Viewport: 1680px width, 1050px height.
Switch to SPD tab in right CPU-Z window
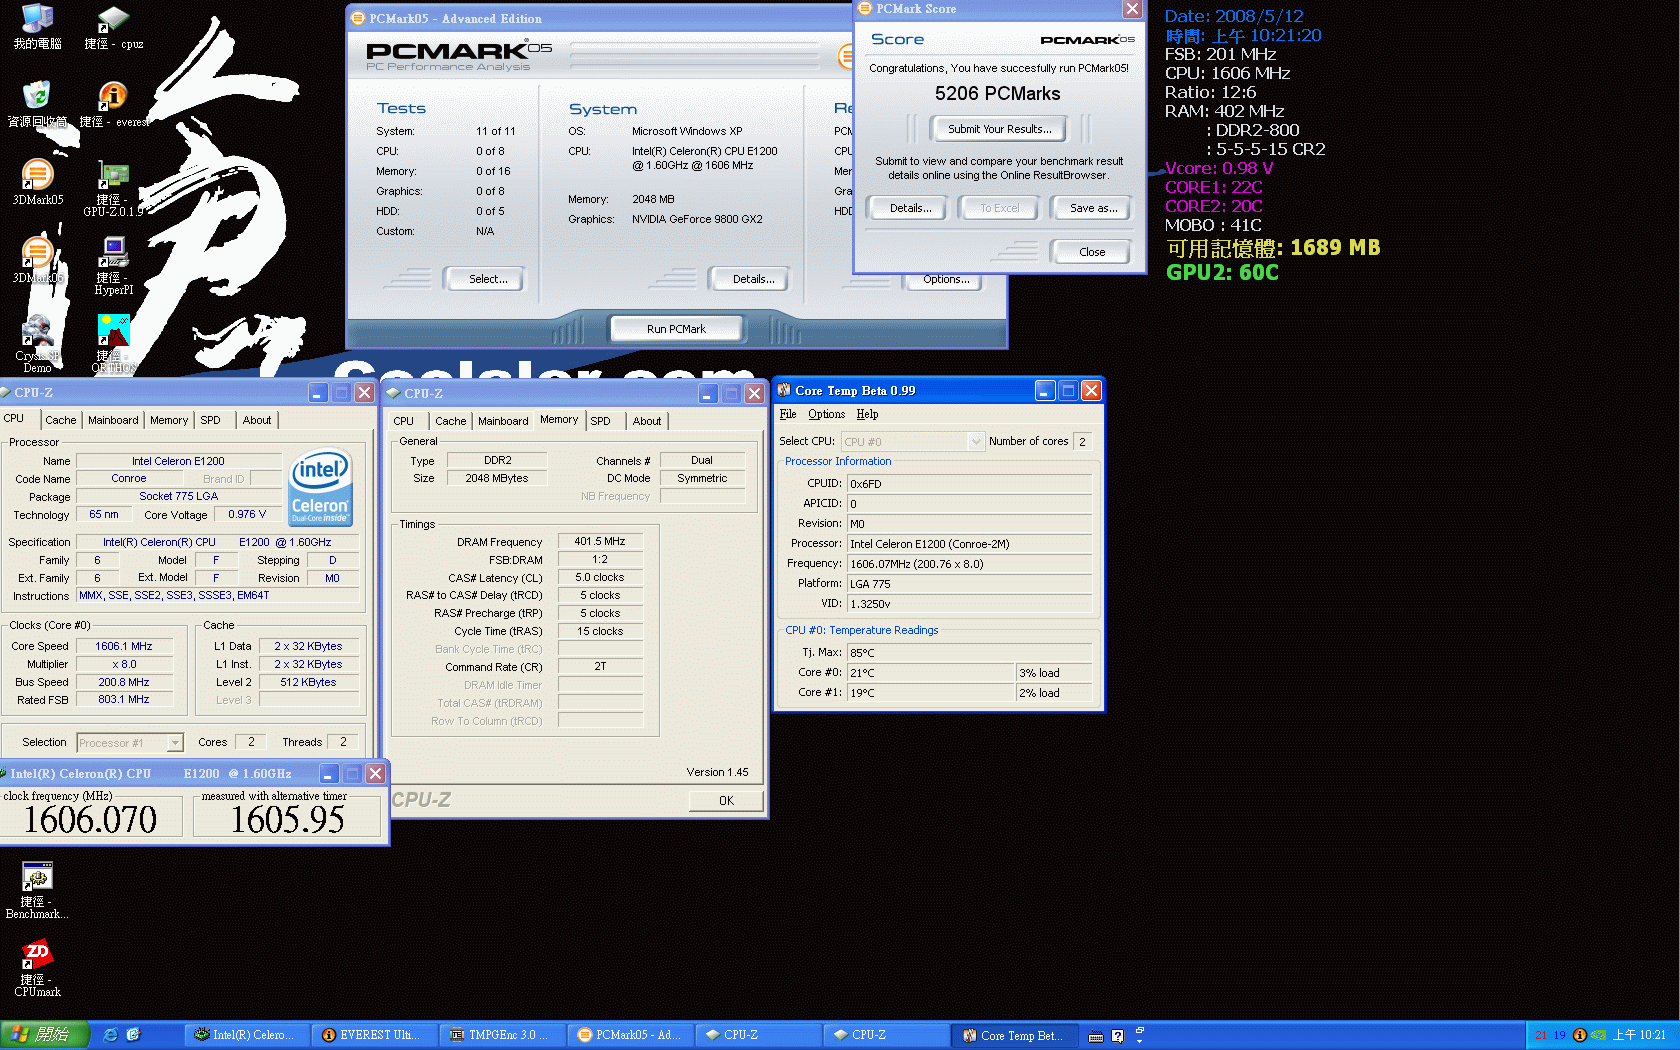600,421
